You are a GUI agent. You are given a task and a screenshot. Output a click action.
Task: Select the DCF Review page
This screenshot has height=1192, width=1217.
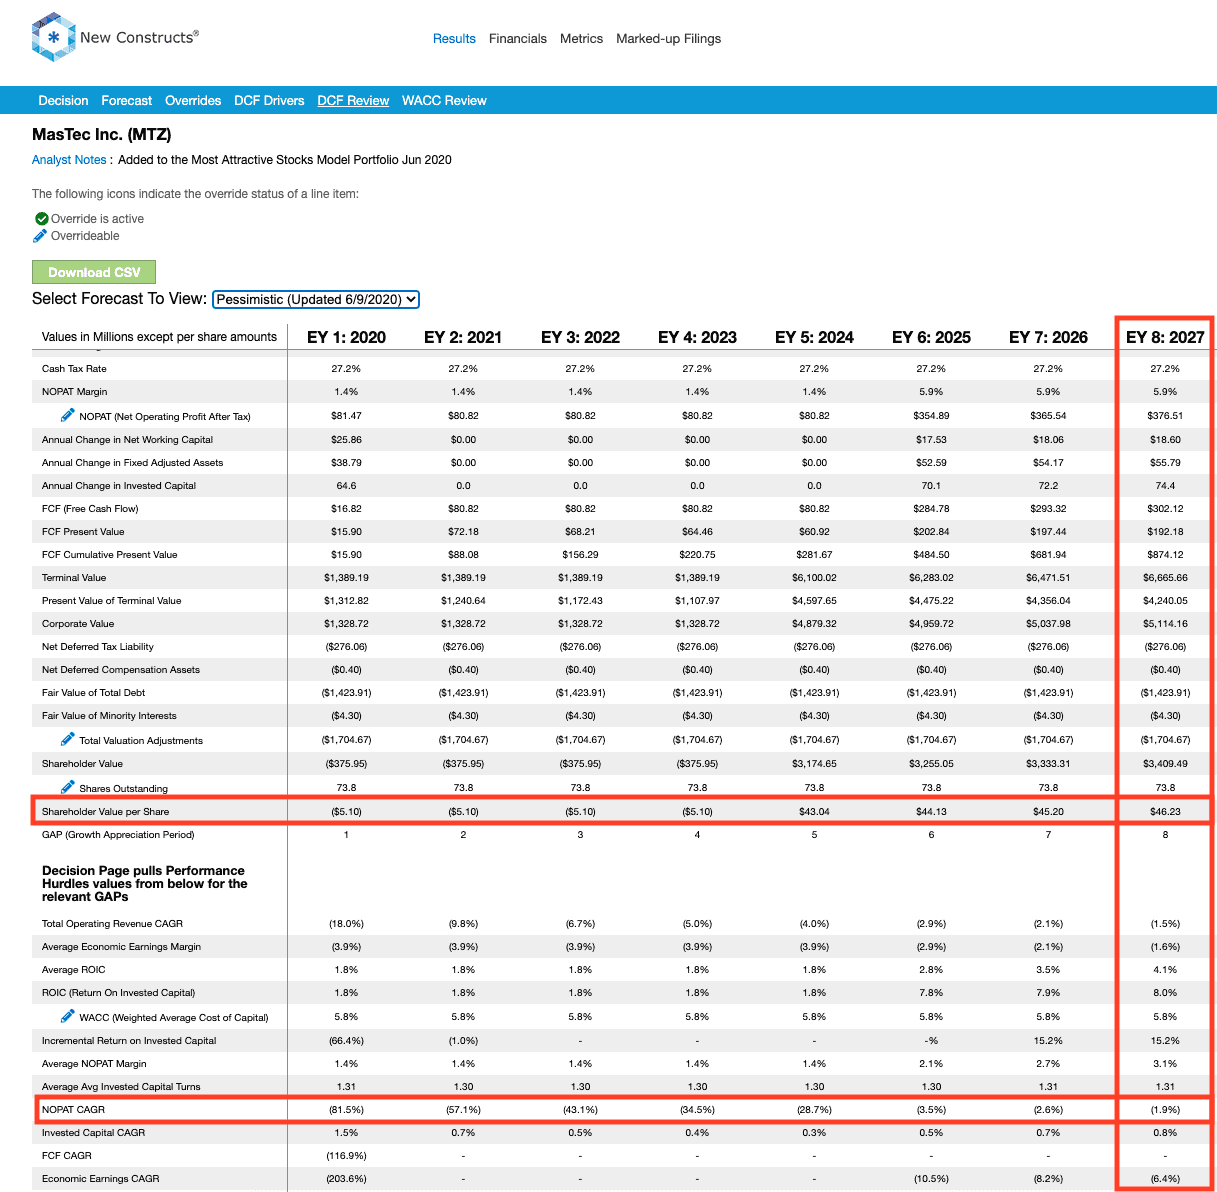point(353,101)
